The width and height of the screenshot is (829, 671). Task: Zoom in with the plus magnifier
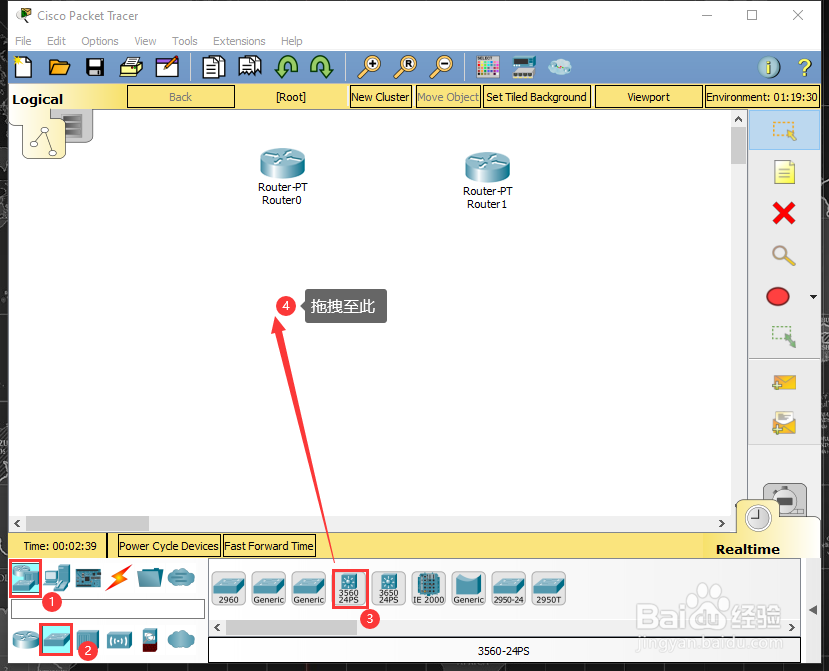point(369,67)
